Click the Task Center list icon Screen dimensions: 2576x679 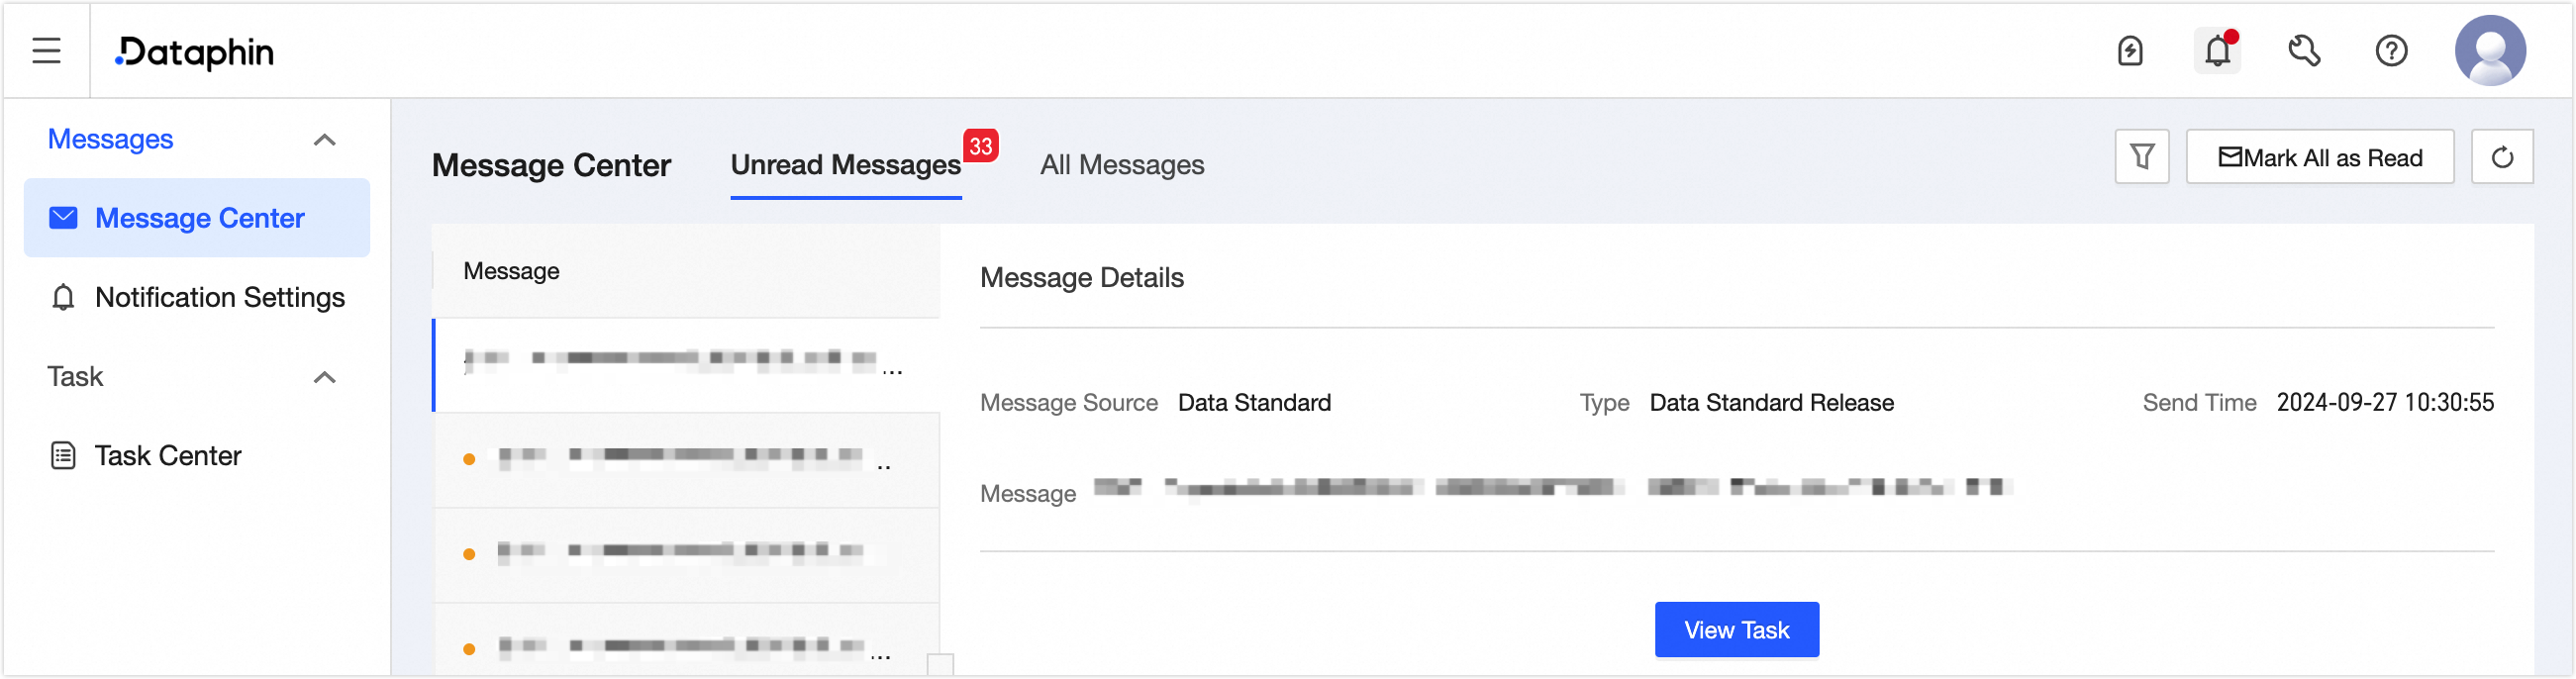click(62, 455)
